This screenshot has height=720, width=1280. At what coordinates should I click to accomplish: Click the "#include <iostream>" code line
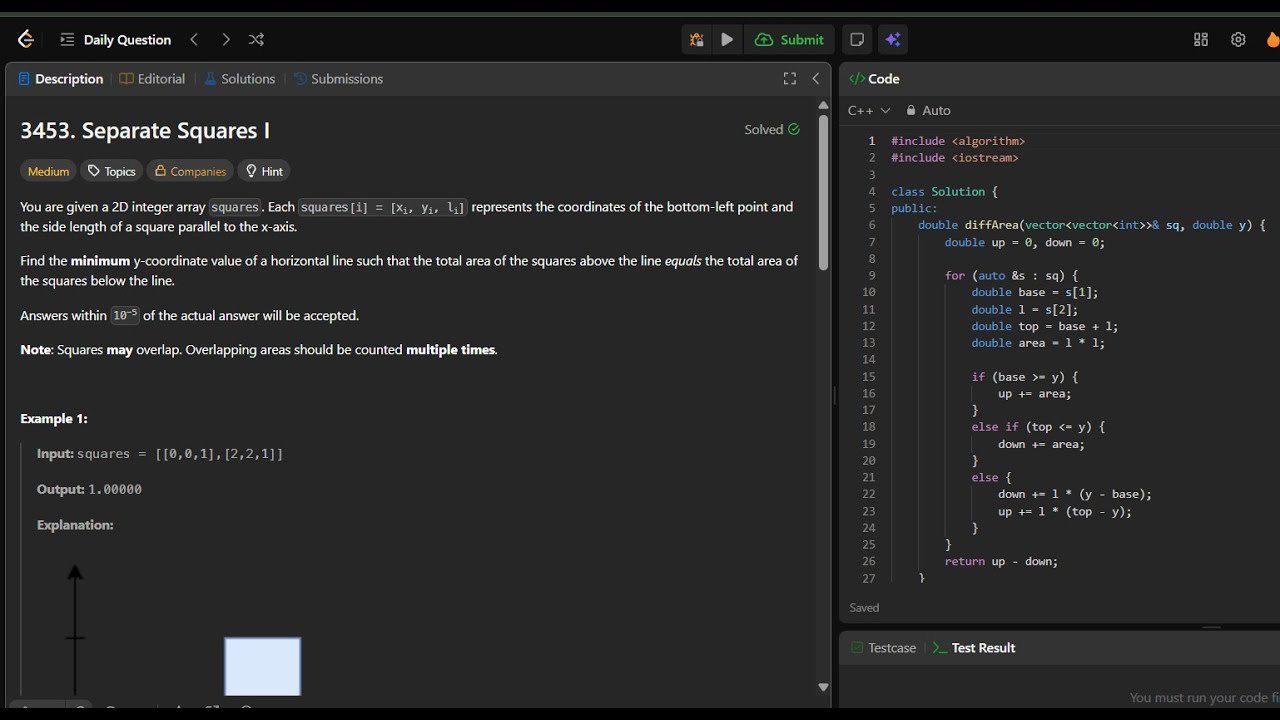955,158
